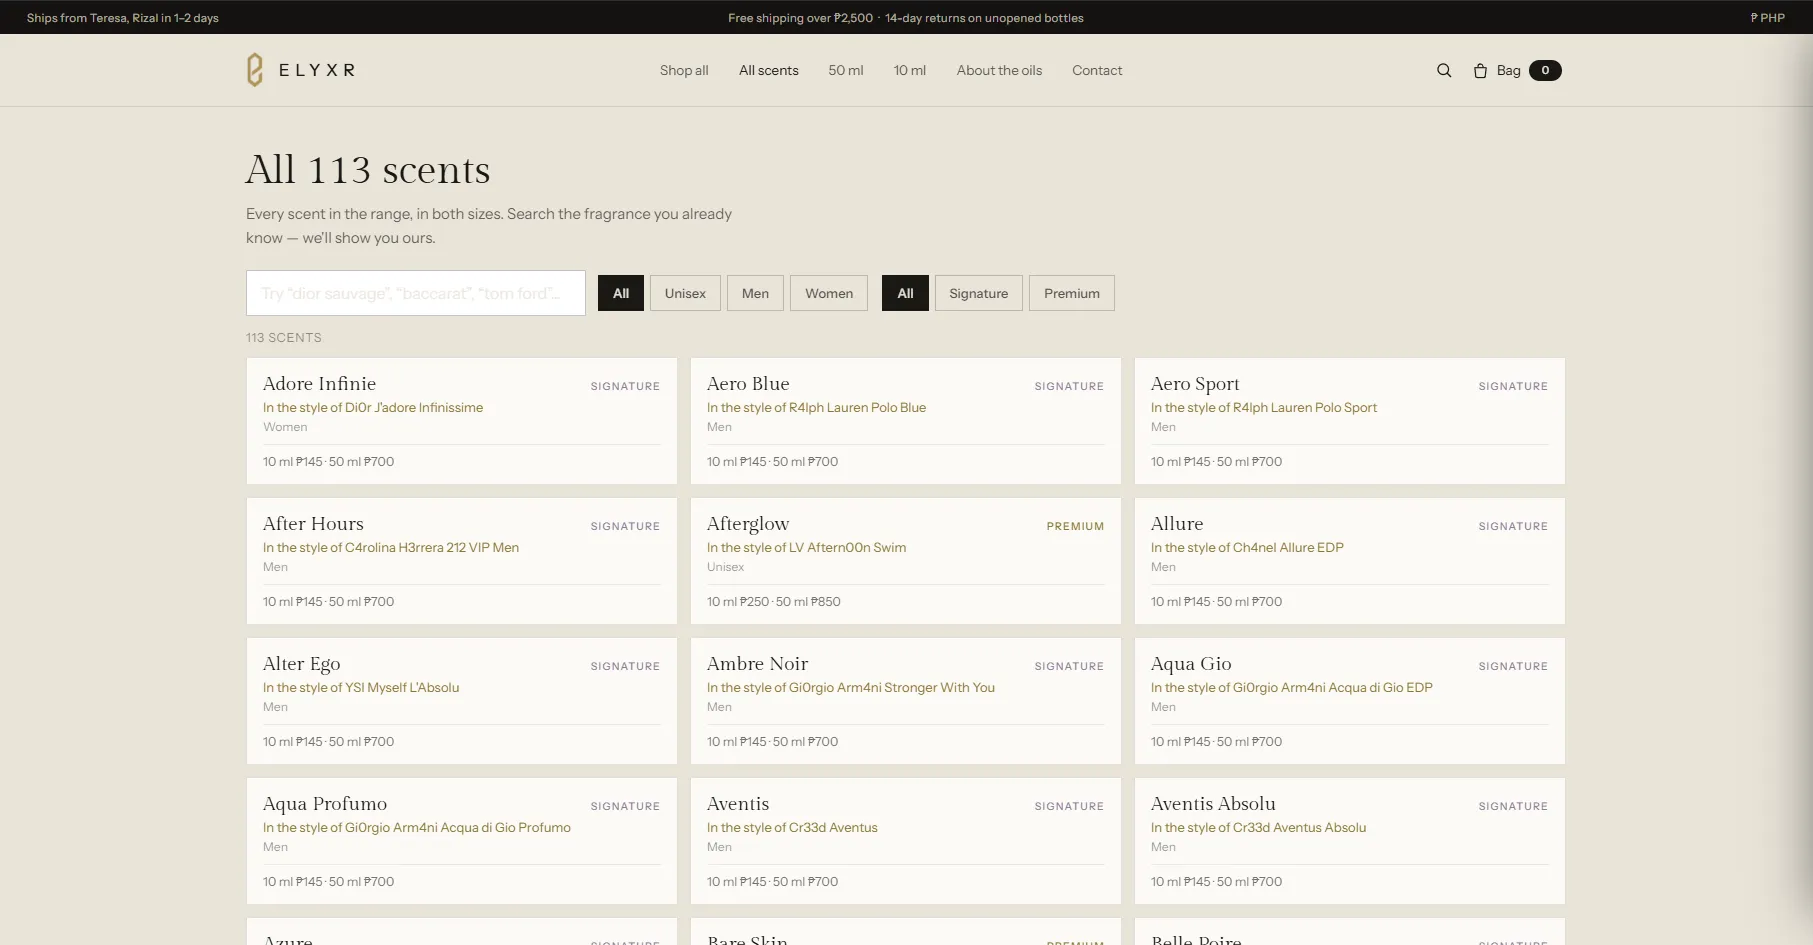Open the Contact page link
This screenshot has height=945, width=1813.
coord(1097,70)
